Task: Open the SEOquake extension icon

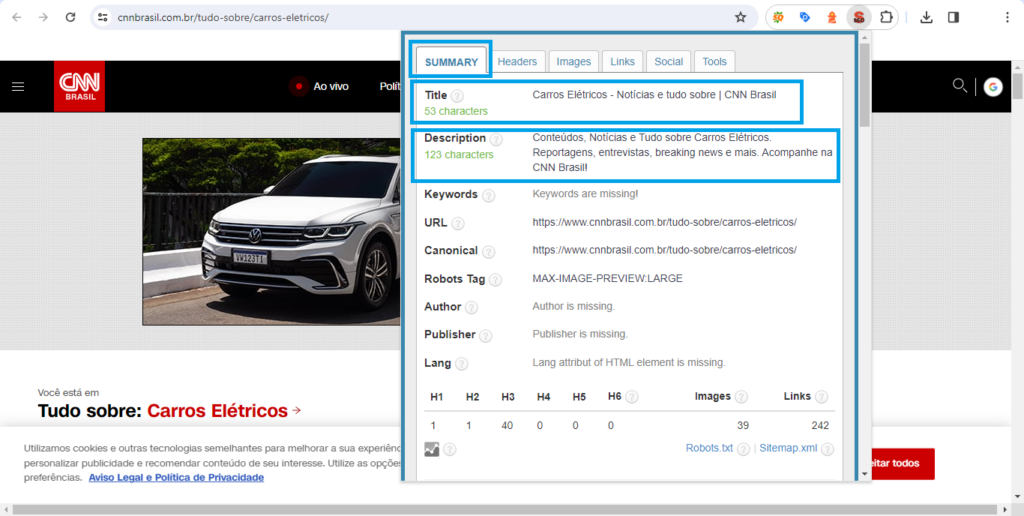Action: point(778,18)
